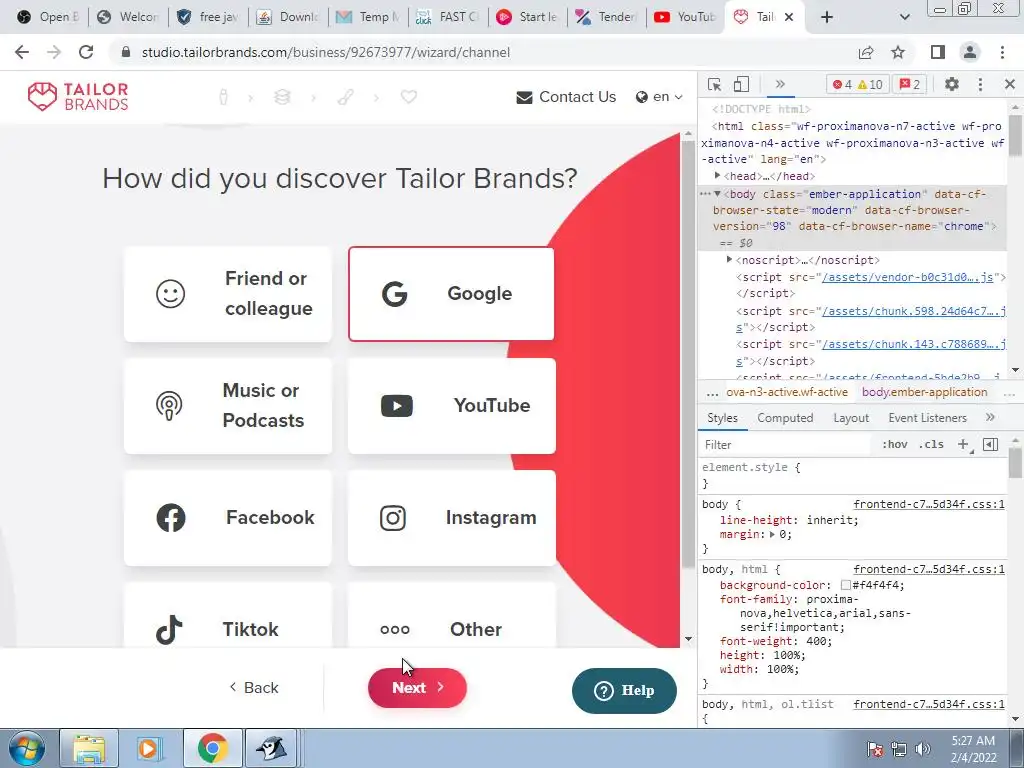The width and height of the screenshot is (1024, 768).
Task: Open the vendor-b0c31d0 js script link
Action: tap(908, 277)
